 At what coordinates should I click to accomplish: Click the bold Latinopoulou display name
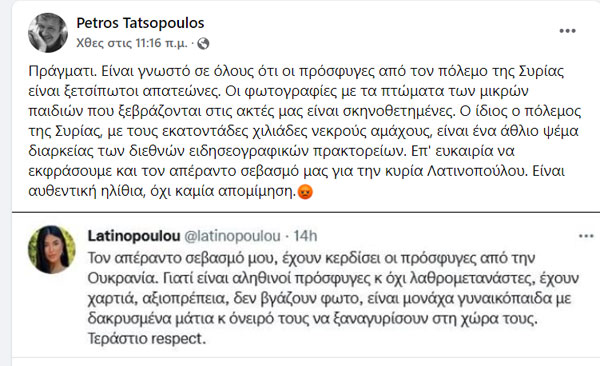click(134, 236)
